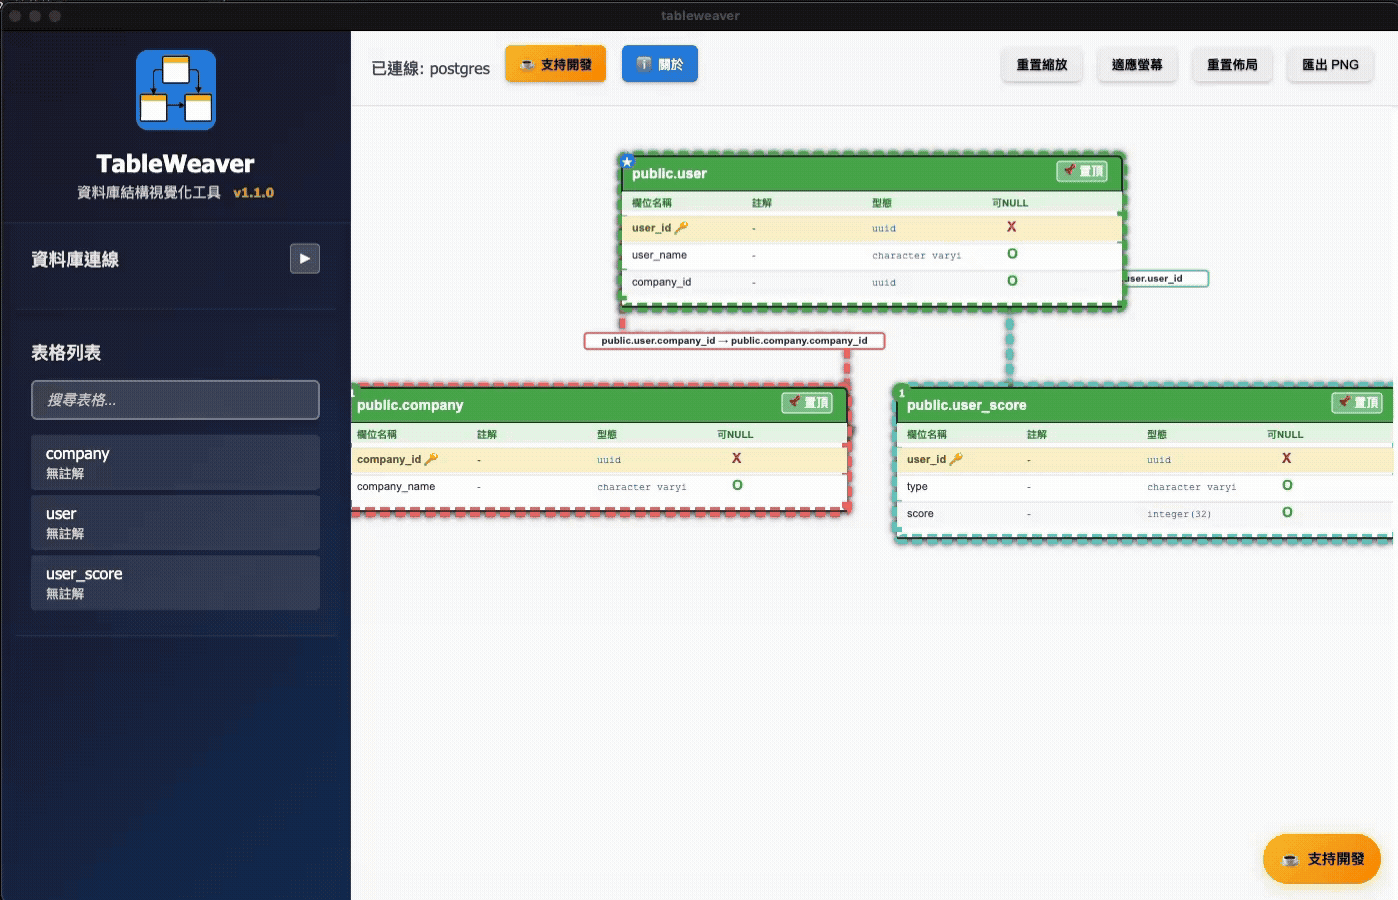Click the orange support development button in toolbar
The width and height of the screenshot is (1398, 900).
click(x=555, y=65)
